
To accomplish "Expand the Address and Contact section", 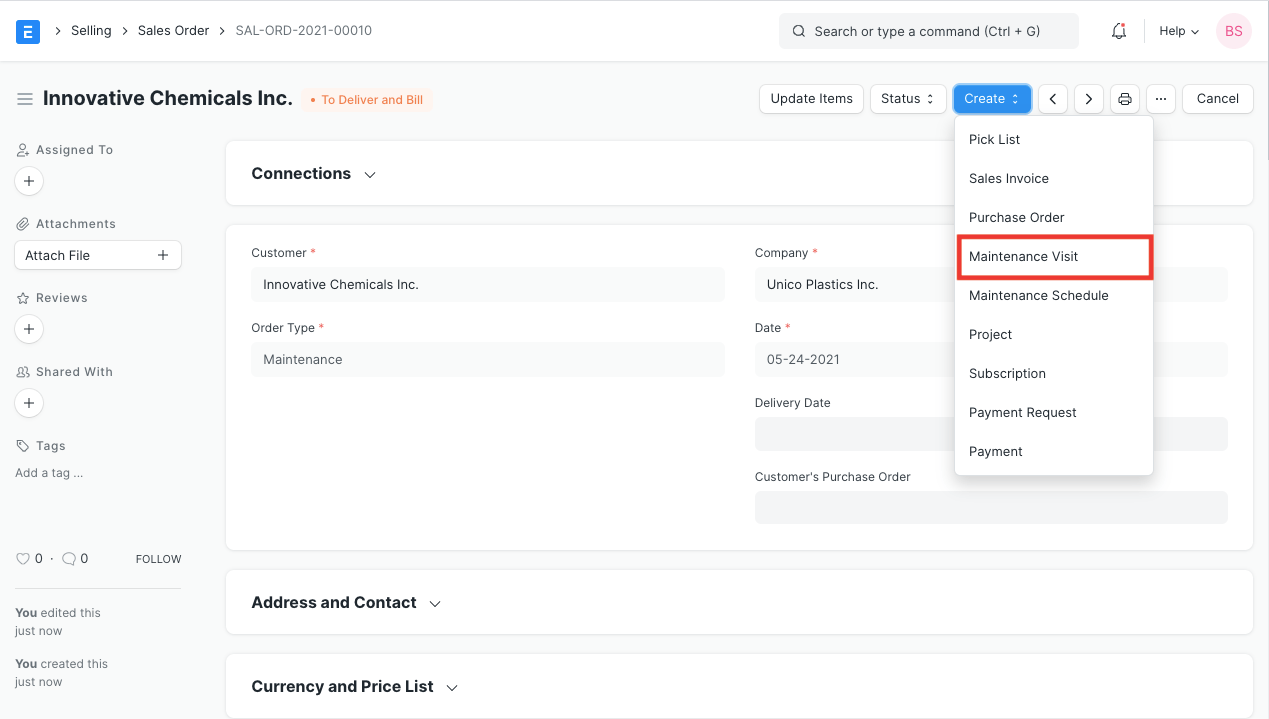I will (x=346, y=603).
